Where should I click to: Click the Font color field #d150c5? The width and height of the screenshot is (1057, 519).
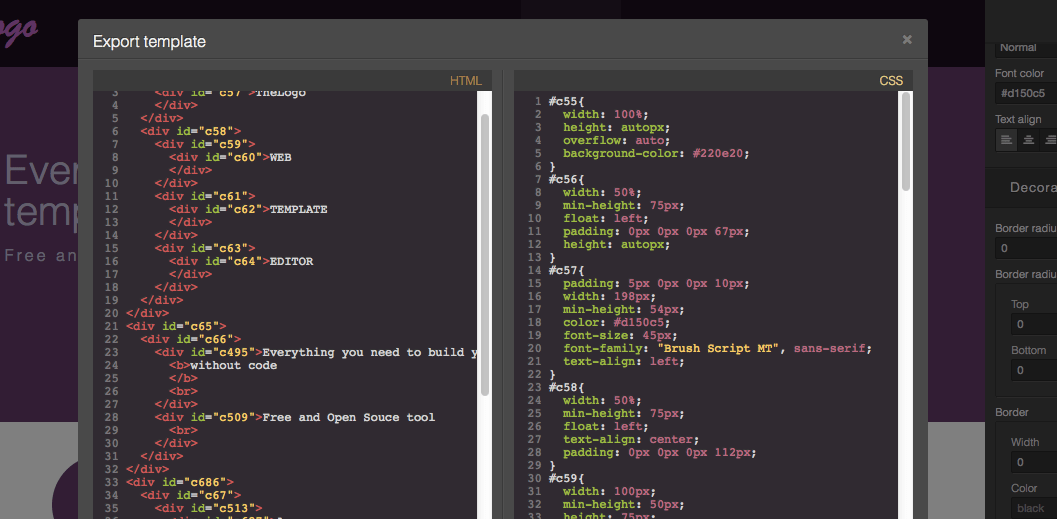1026,93
